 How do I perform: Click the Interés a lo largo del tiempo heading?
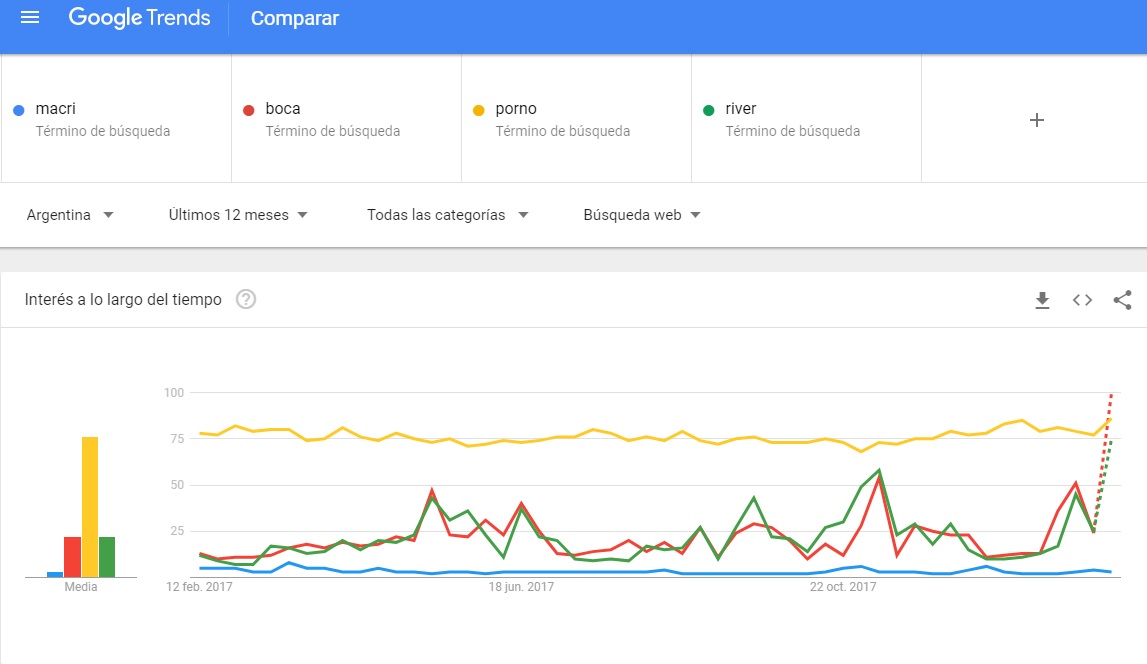123,299
